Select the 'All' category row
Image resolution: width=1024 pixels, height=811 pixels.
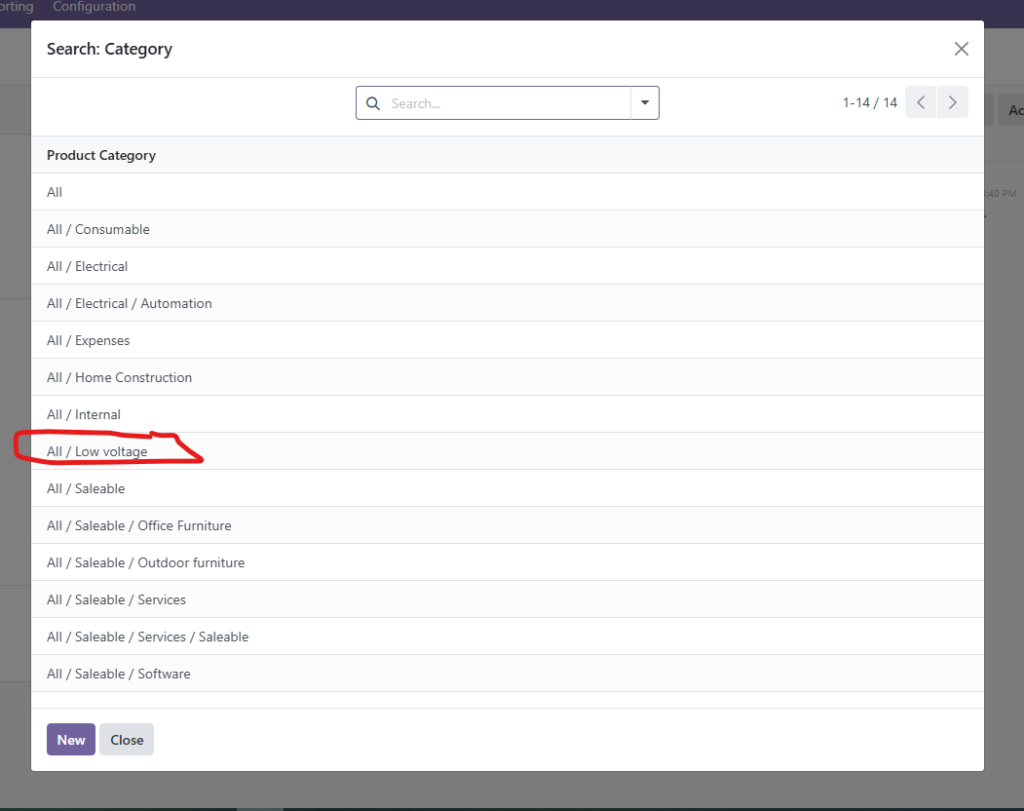pos(55,192)
